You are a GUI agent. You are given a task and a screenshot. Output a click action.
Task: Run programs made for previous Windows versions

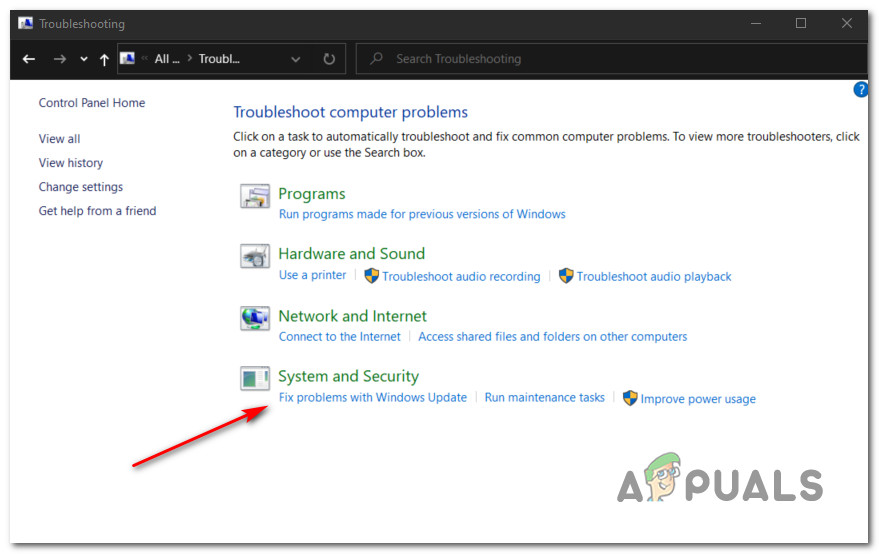pos(422,214)
